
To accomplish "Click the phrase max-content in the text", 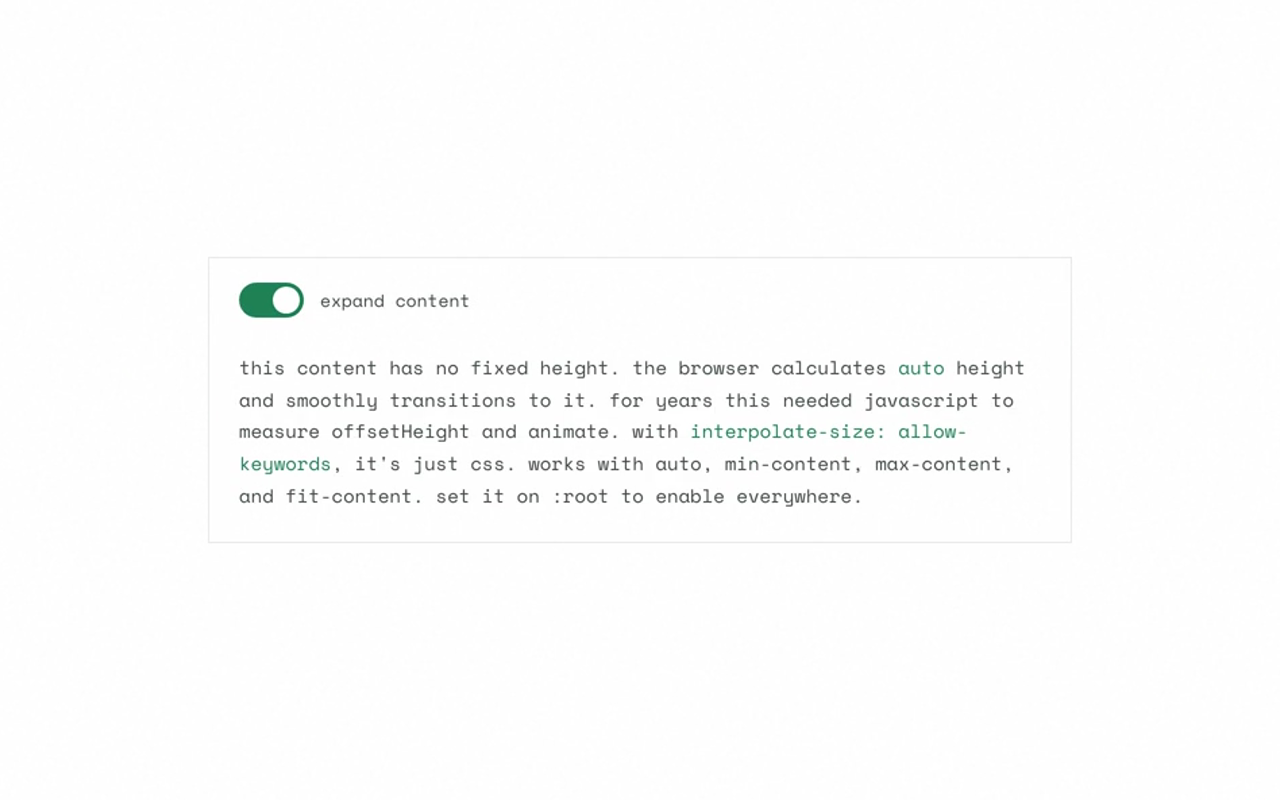I will (x=941, y=464).
